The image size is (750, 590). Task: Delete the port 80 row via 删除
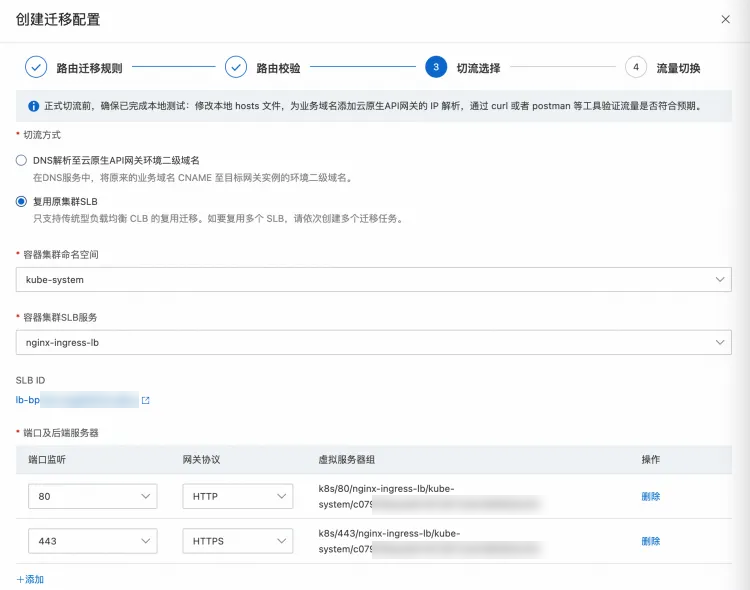coord(651,496)
